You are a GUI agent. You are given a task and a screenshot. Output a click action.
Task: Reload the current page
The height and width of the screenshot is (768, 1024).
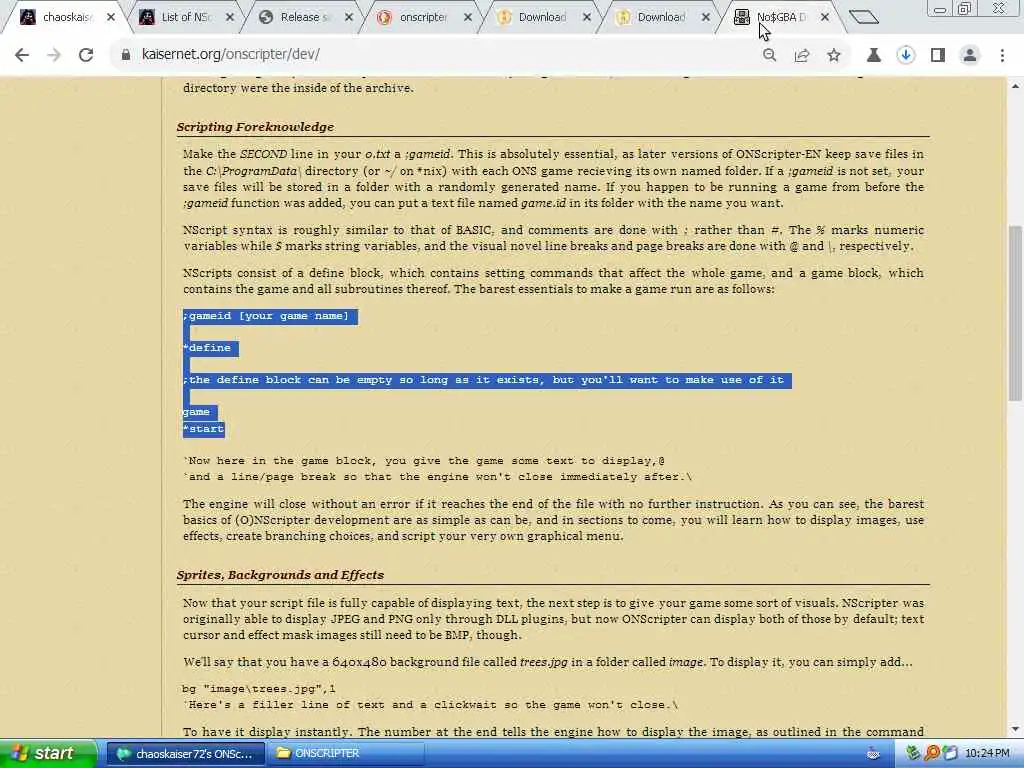pyautogui.click(x=86, y=55)
